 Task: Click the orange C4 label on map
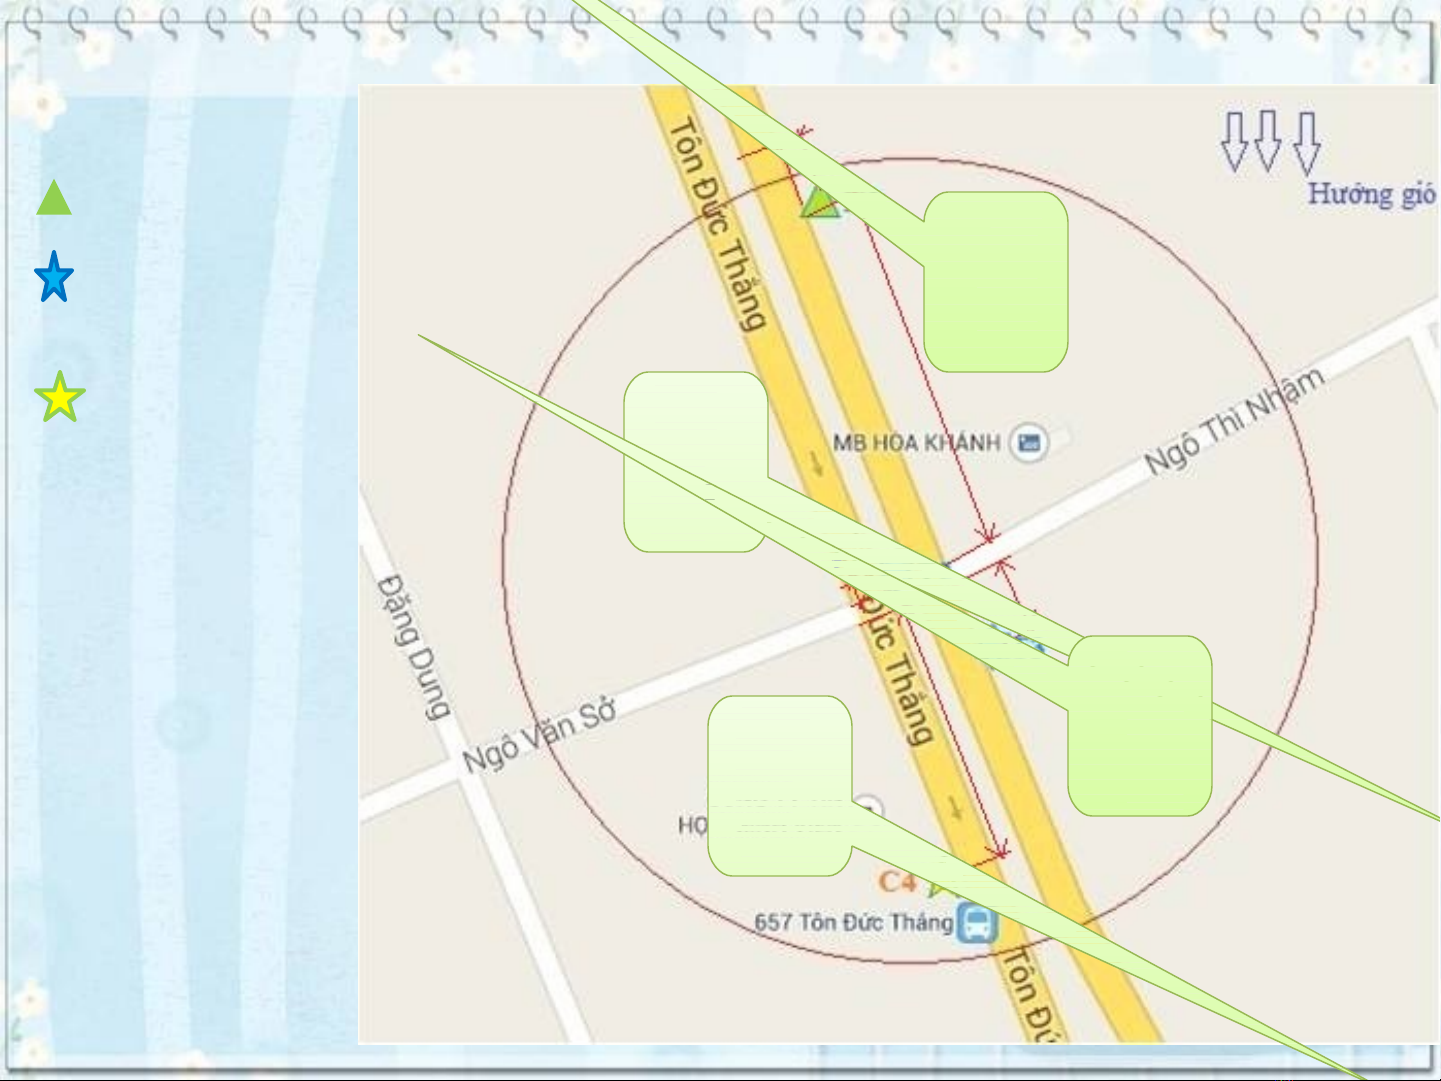click(x=897, y=881)
